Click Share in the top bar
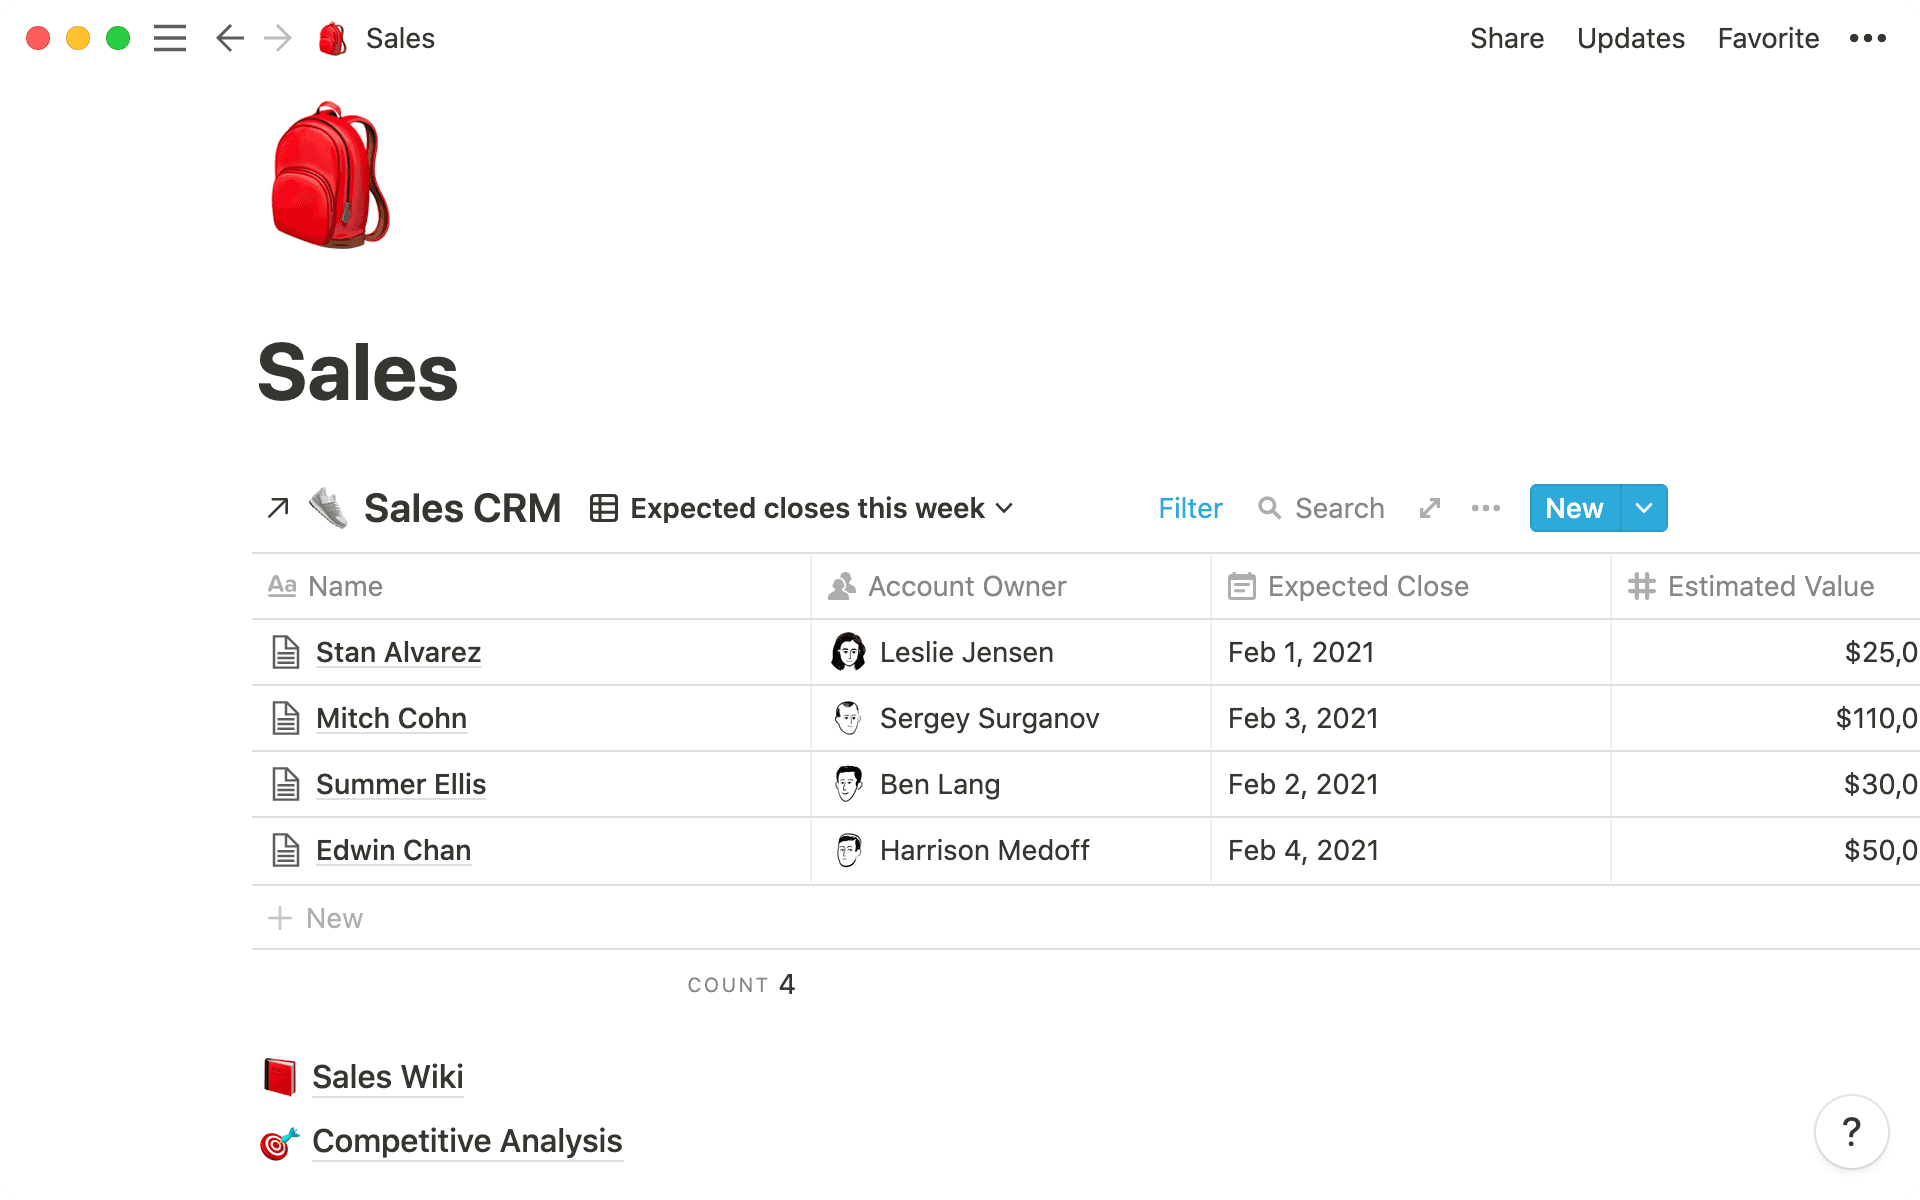 coord(1507,38)
